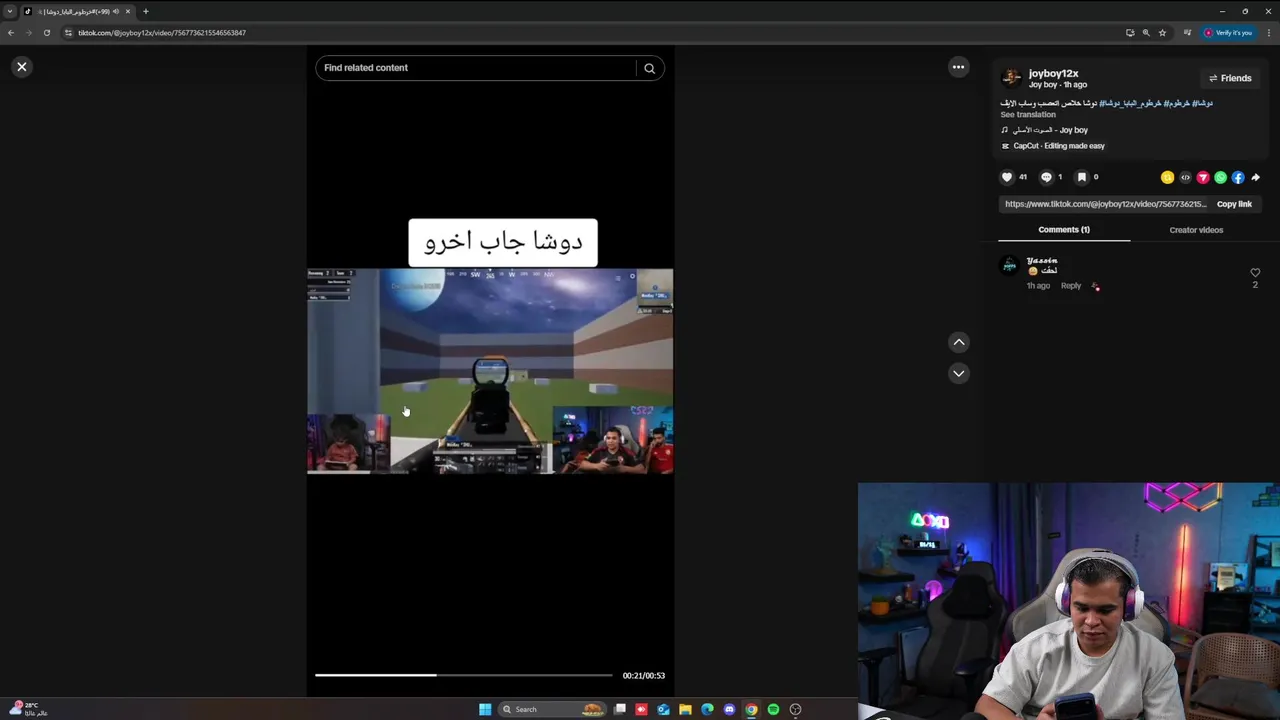
Task: Open the weather widget on taskbar
Action: pos(28,709)
